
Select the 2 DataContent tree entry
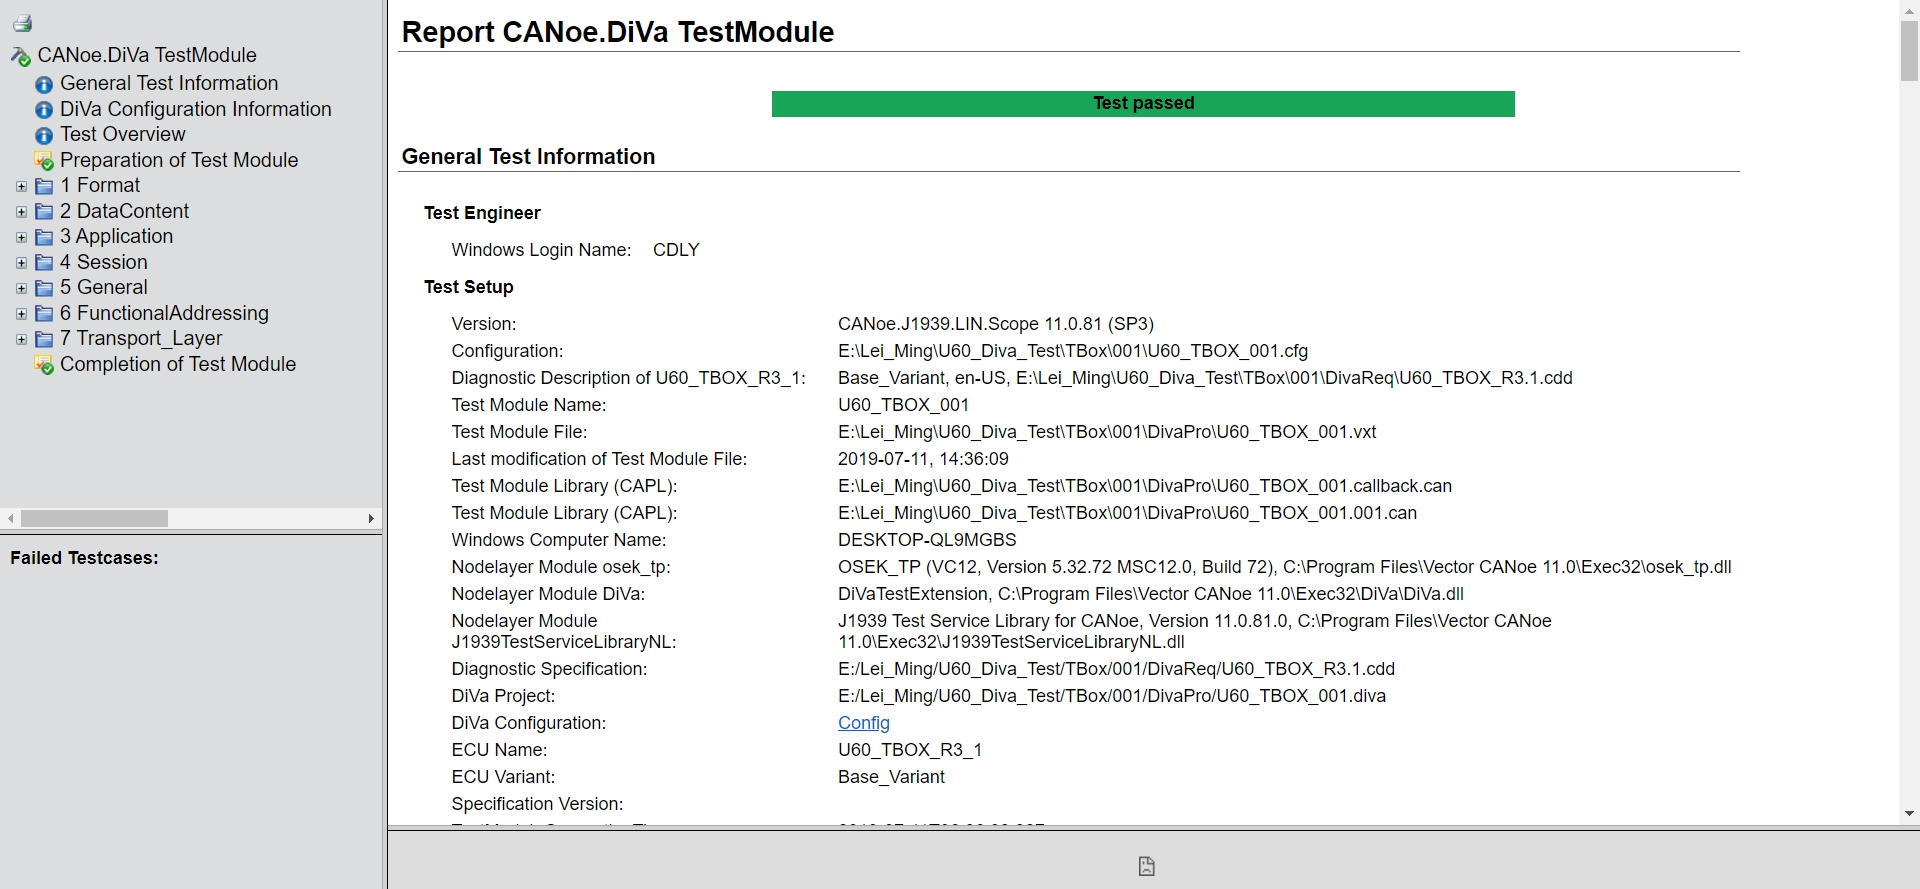coord(124,211)
